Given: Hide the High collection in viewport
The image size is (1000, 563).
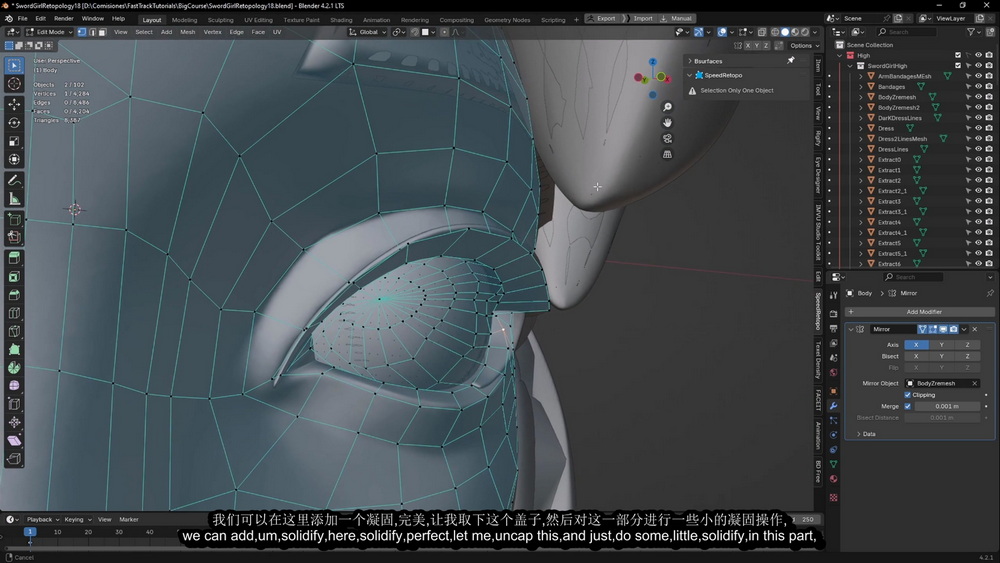Looking at the screenshot, I should [978, 55].
